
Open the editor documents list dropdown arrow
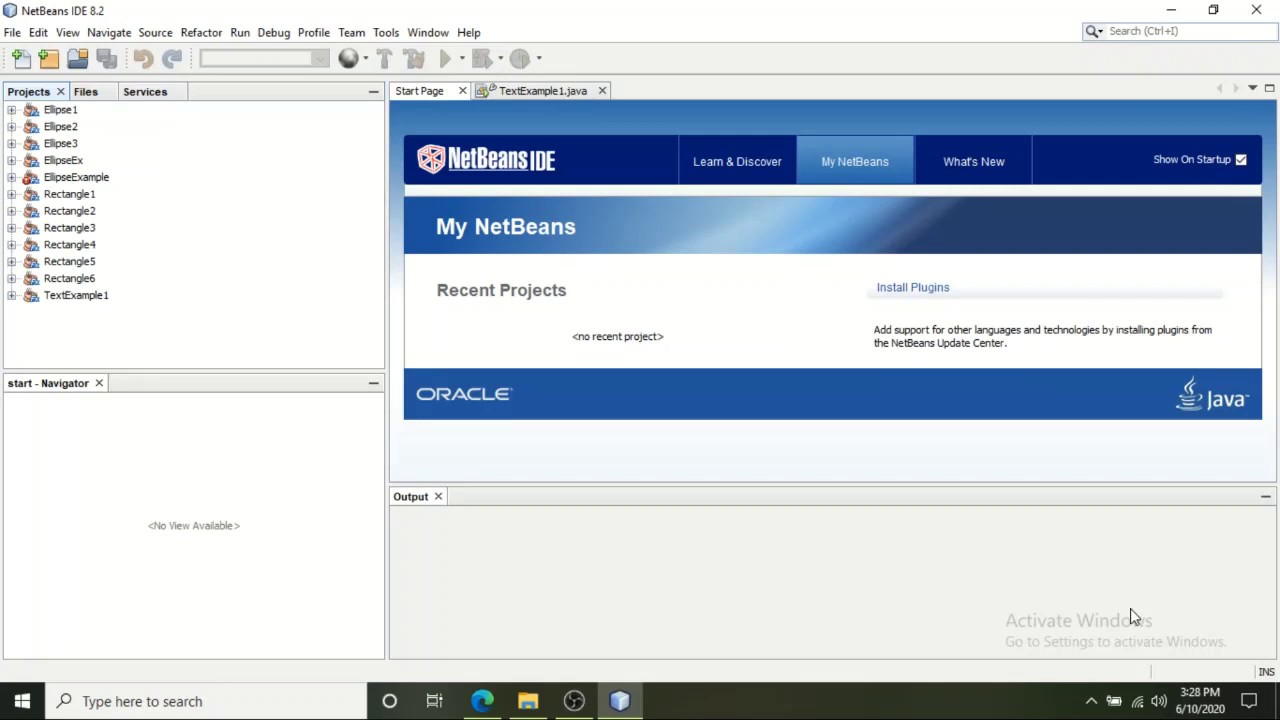[1252, 88]
